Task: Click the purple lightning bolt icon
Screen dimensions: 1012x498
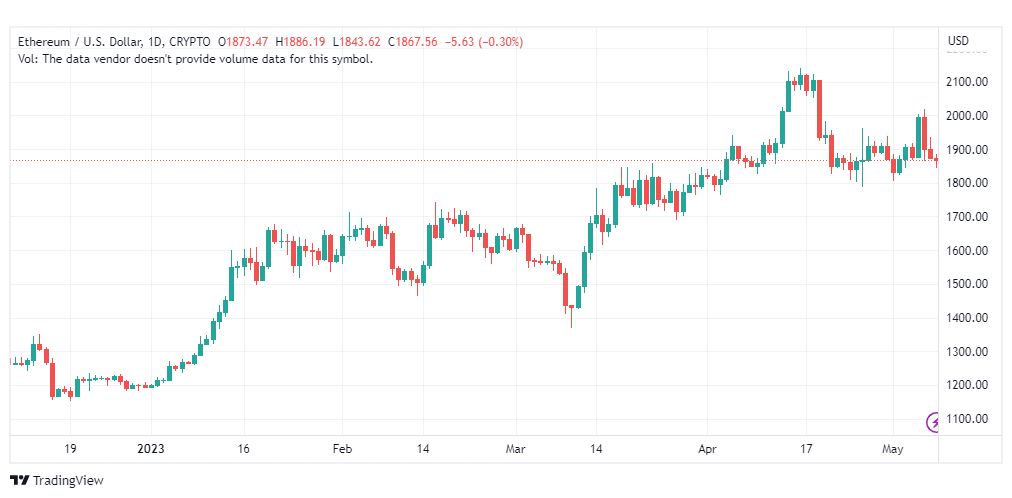Action: pyautogui.click(x=933, y=423)
